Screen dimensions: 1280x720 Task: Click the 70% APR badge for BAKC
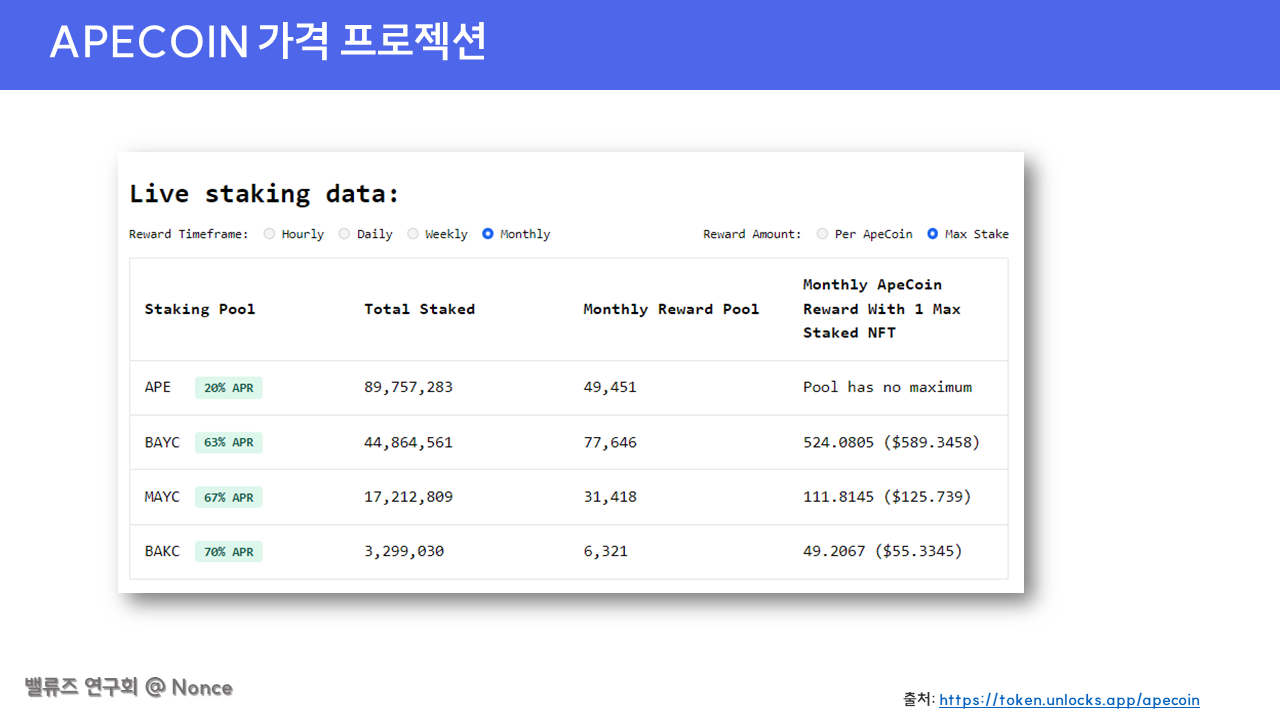tap(228, 551)
